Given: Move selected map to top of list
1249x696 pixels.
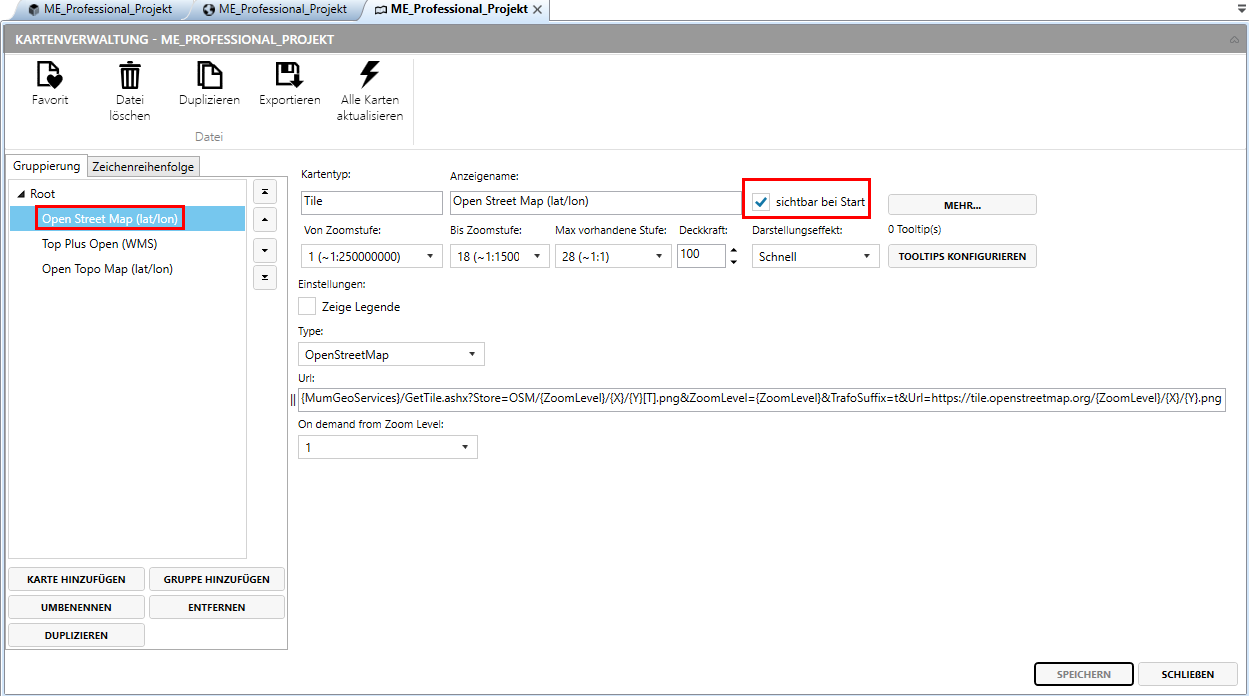Looking at the screenshot, I should 265,191.
